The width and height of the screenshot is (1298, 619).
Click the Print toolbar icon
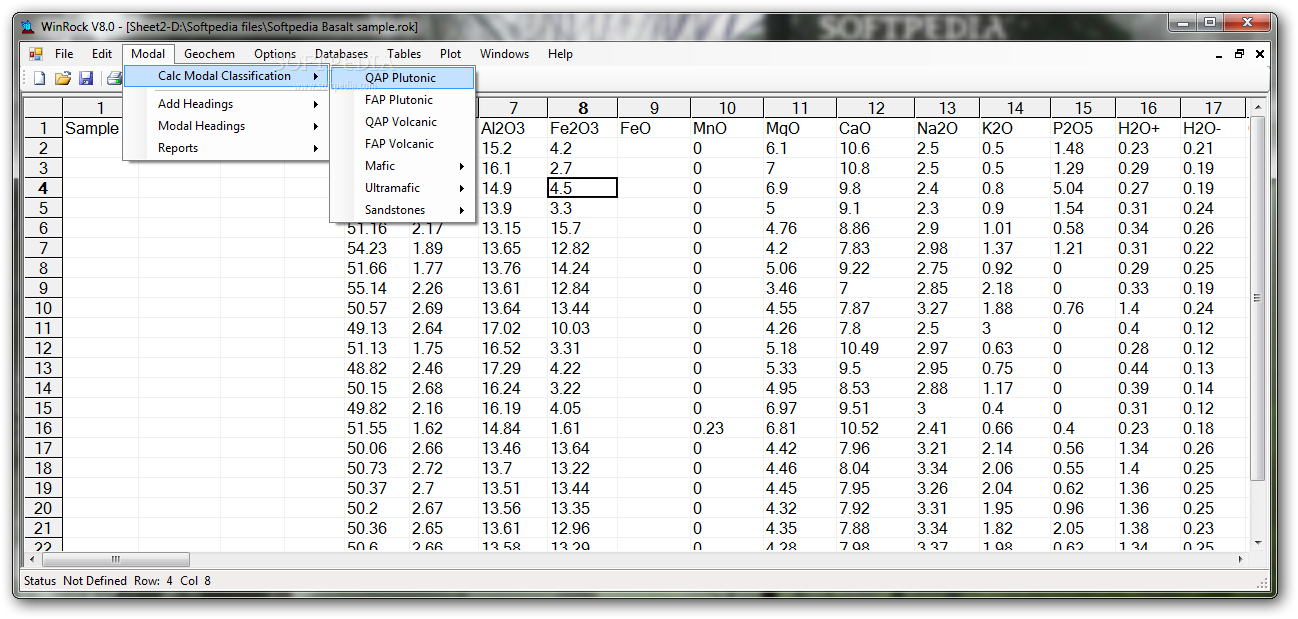[113, 77]
